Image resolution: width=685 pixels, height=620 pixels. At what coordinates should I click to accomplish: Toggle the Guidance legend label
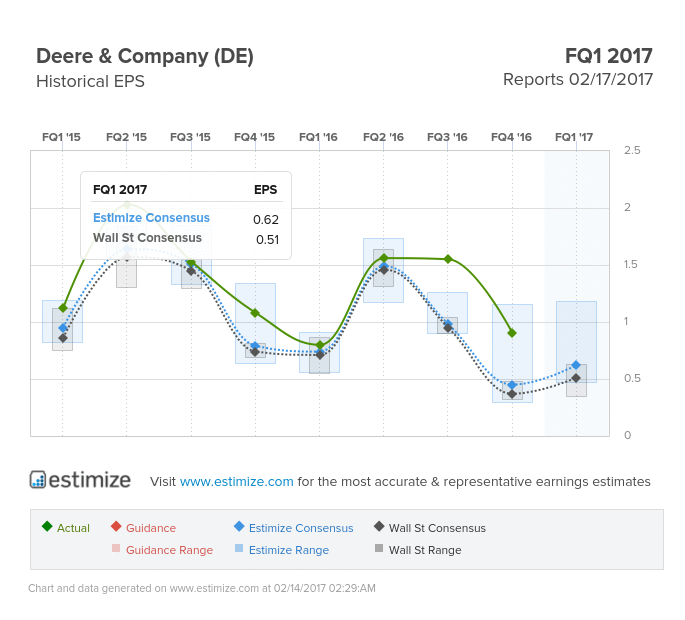151,528
